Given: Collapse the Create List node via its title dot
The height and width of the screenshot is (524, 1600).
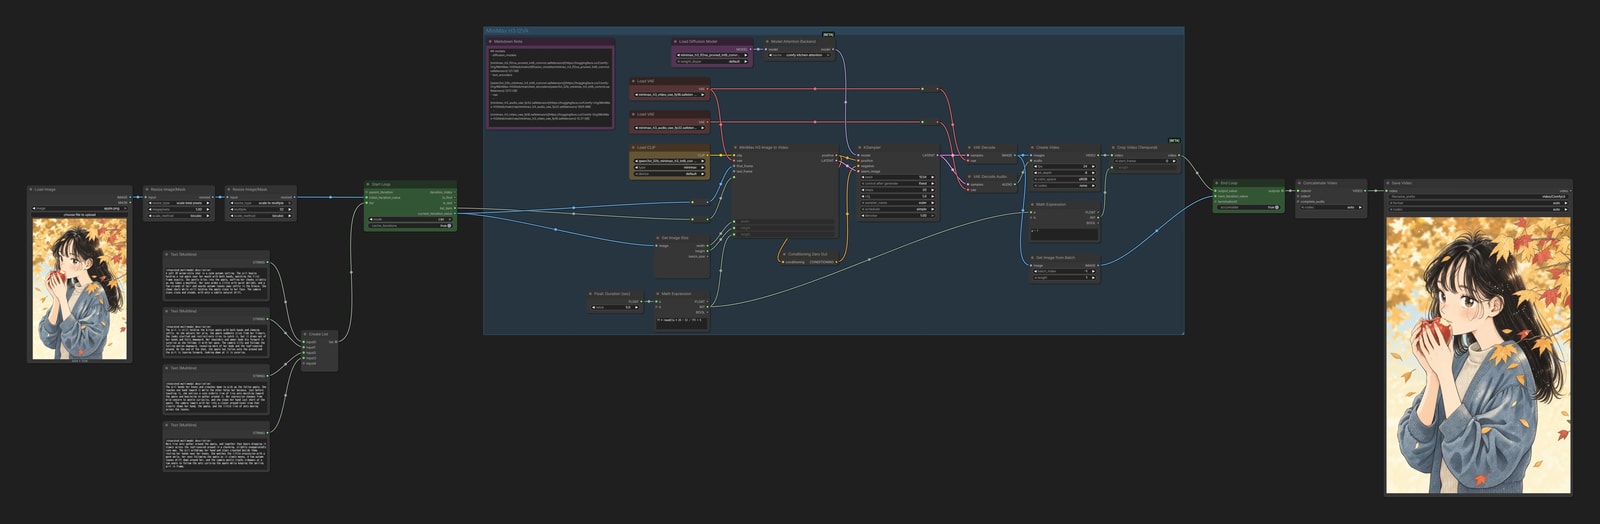Looking at the screenshot, I should tap(305, 334).
